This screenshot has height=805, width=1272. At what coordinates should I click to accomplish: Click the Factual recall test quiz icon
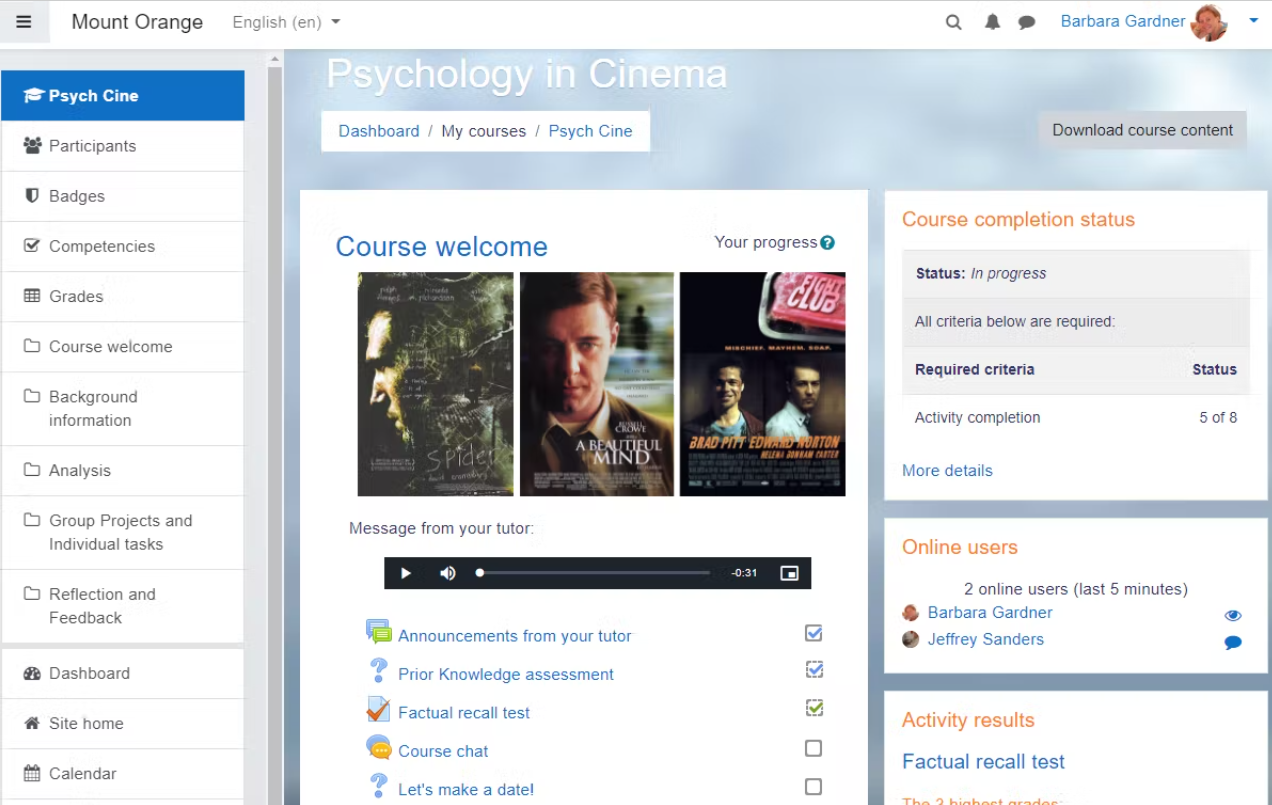[378, 709]
